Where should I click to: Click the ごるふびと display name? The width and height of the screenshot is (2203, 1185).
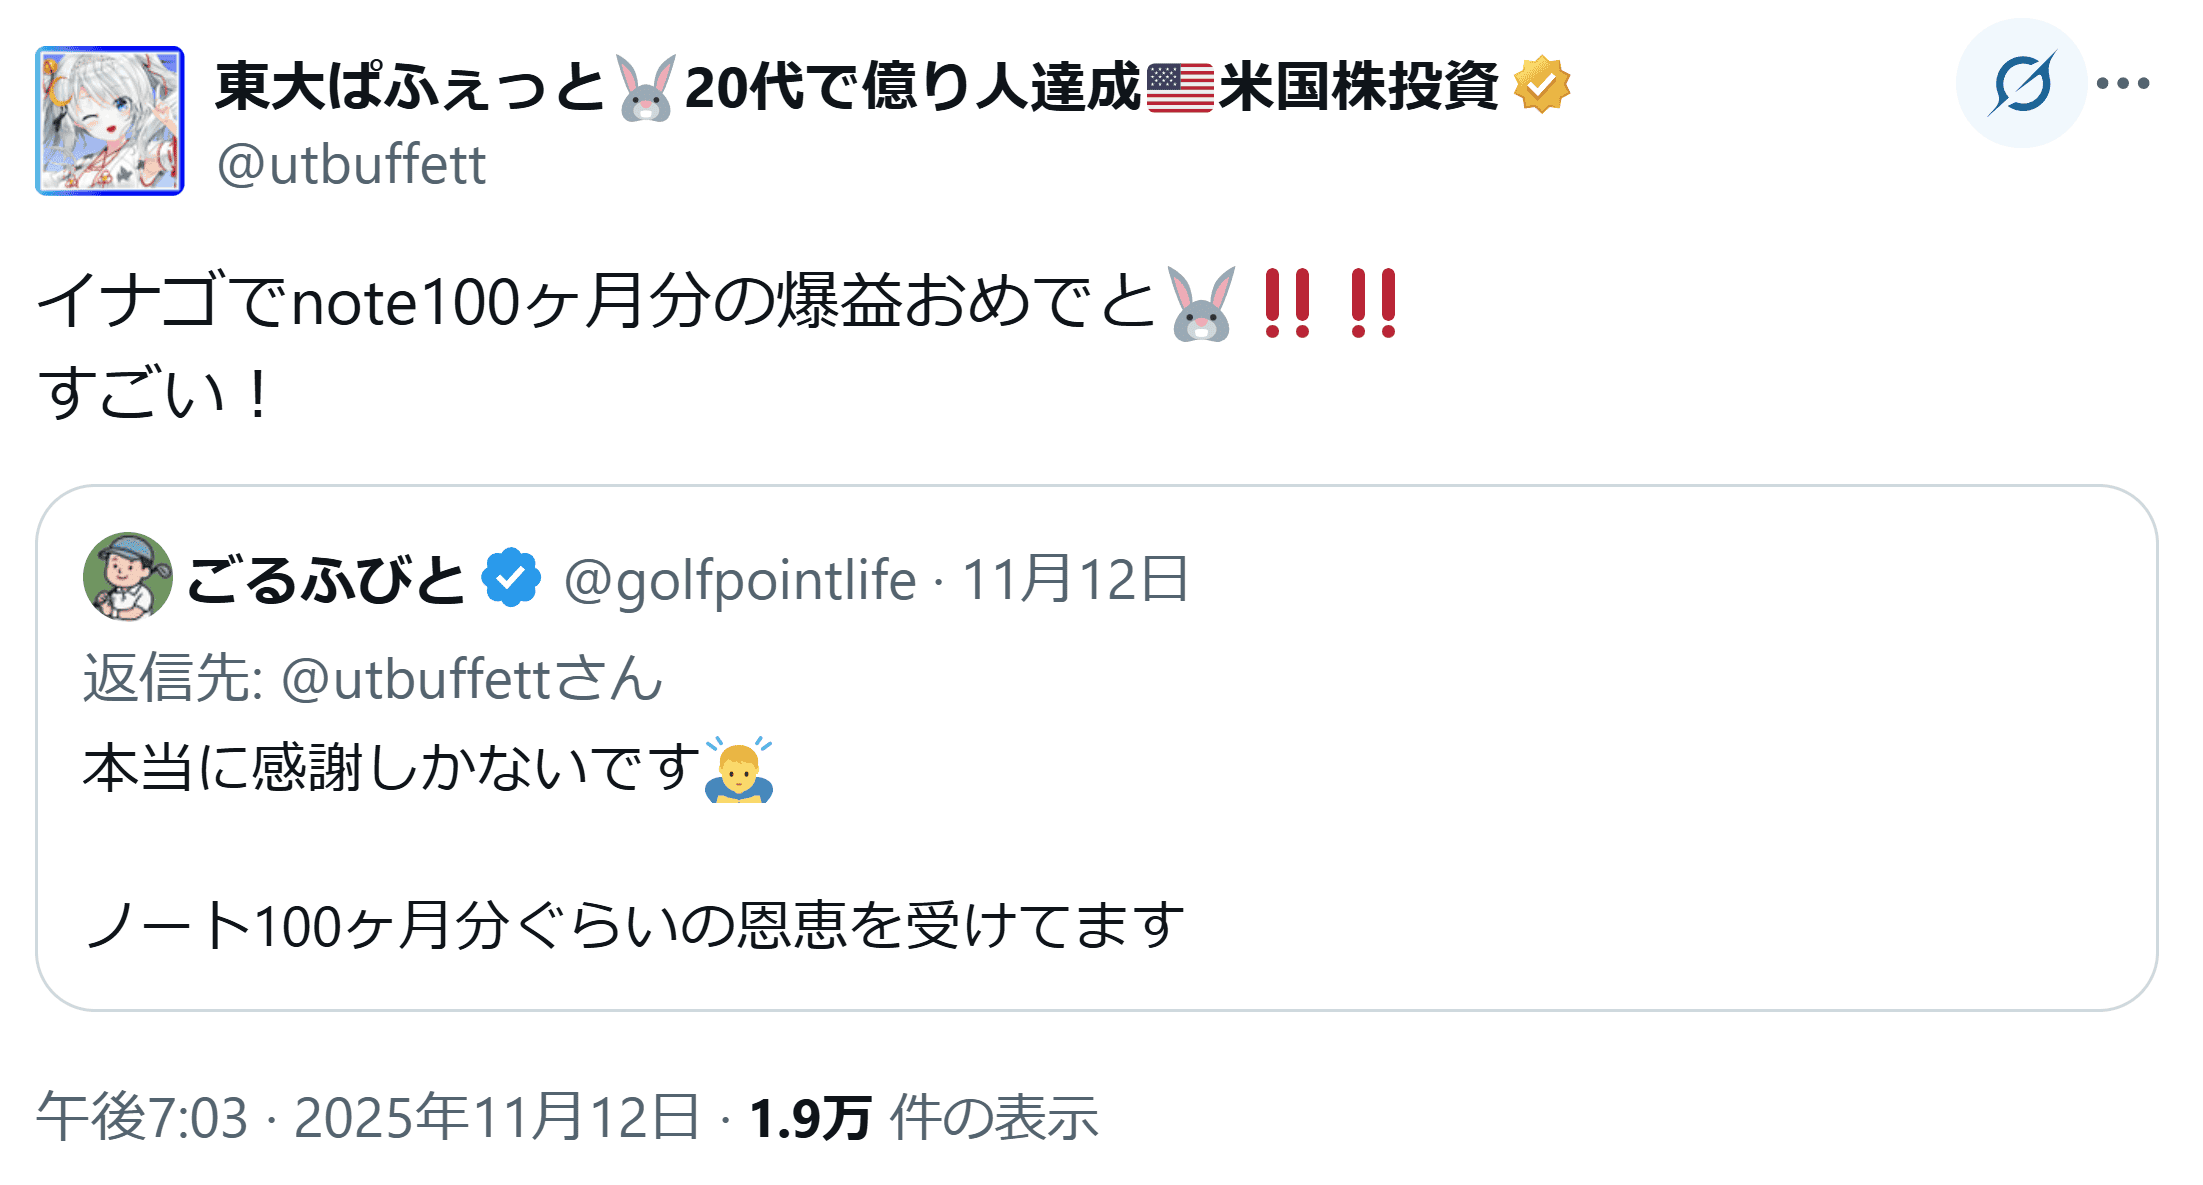point(326,580)
